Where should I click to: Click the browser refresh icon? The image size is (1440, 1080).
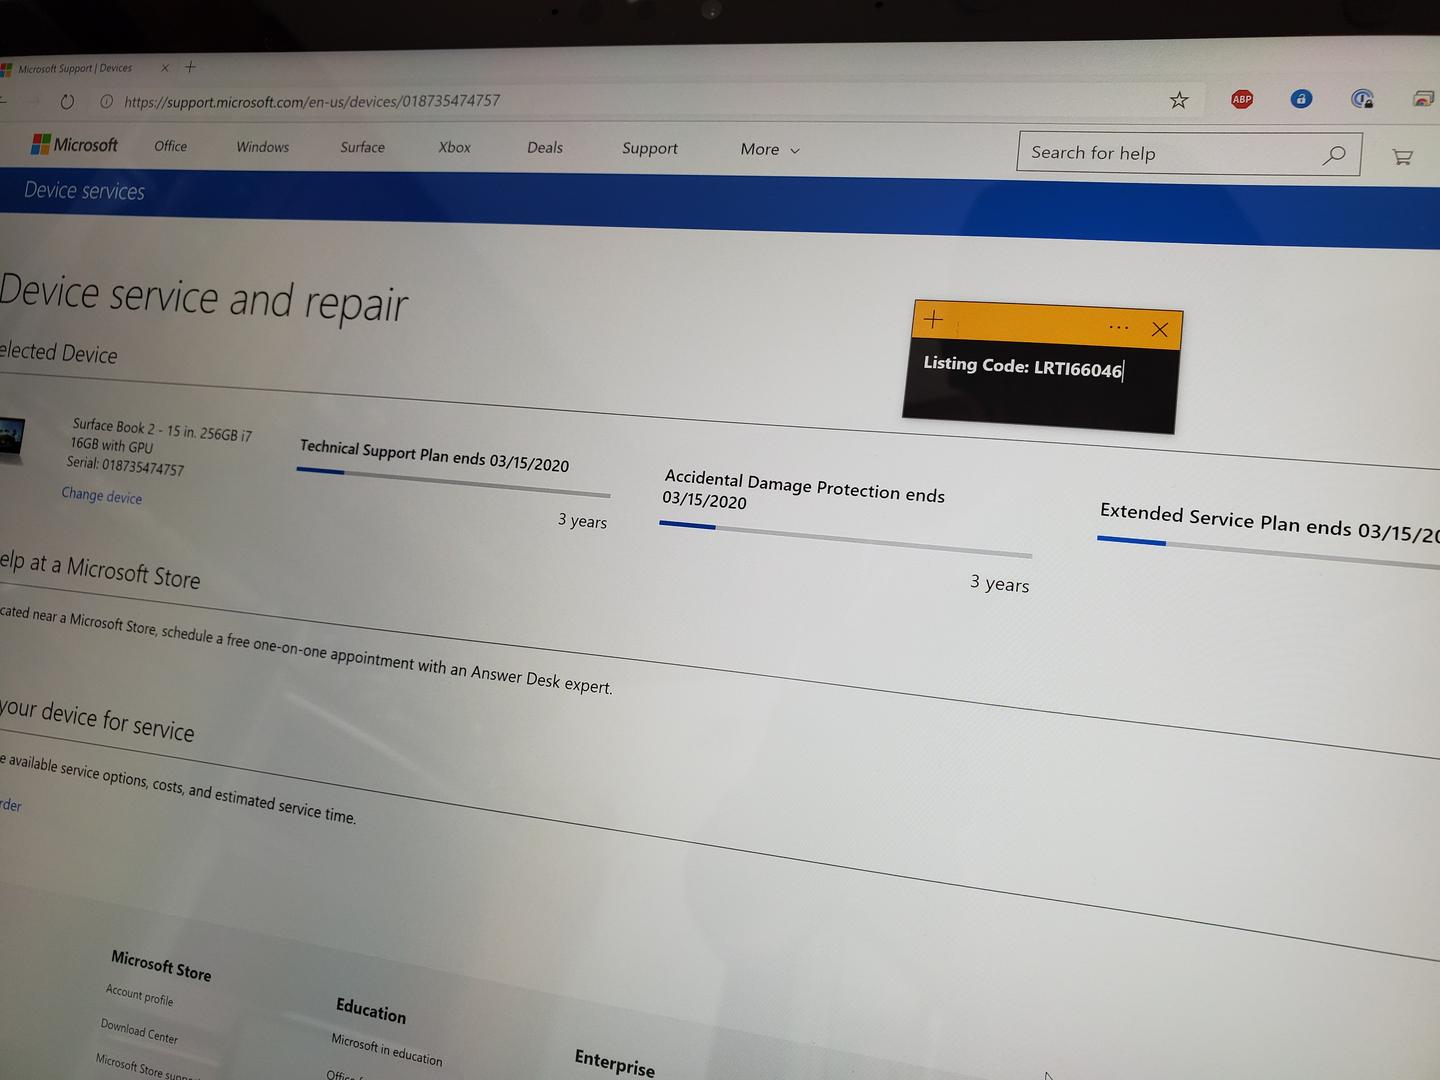[67, 102]
